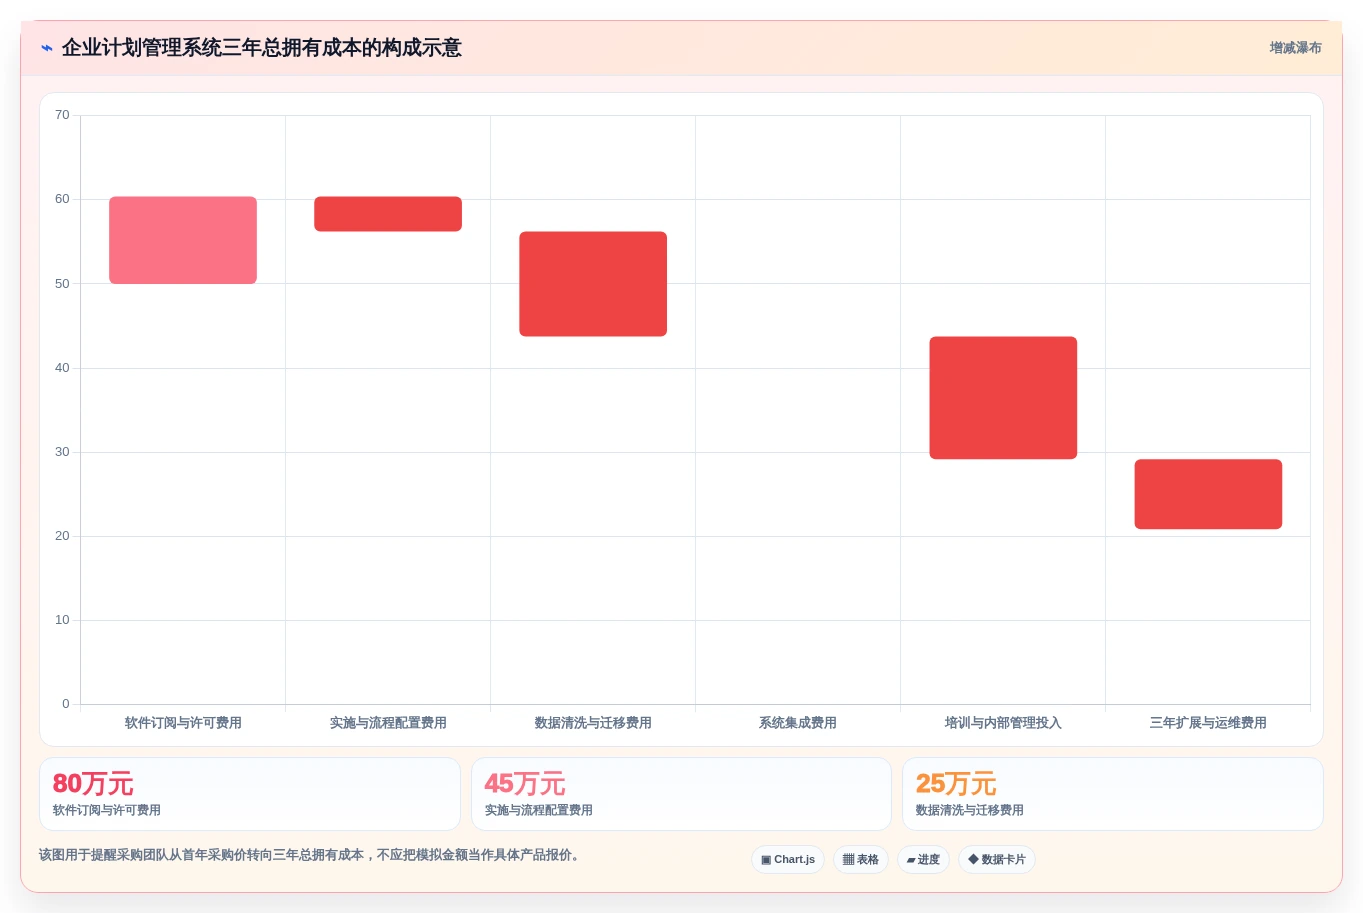Click the y-axis value 40

tap(62, 368)
